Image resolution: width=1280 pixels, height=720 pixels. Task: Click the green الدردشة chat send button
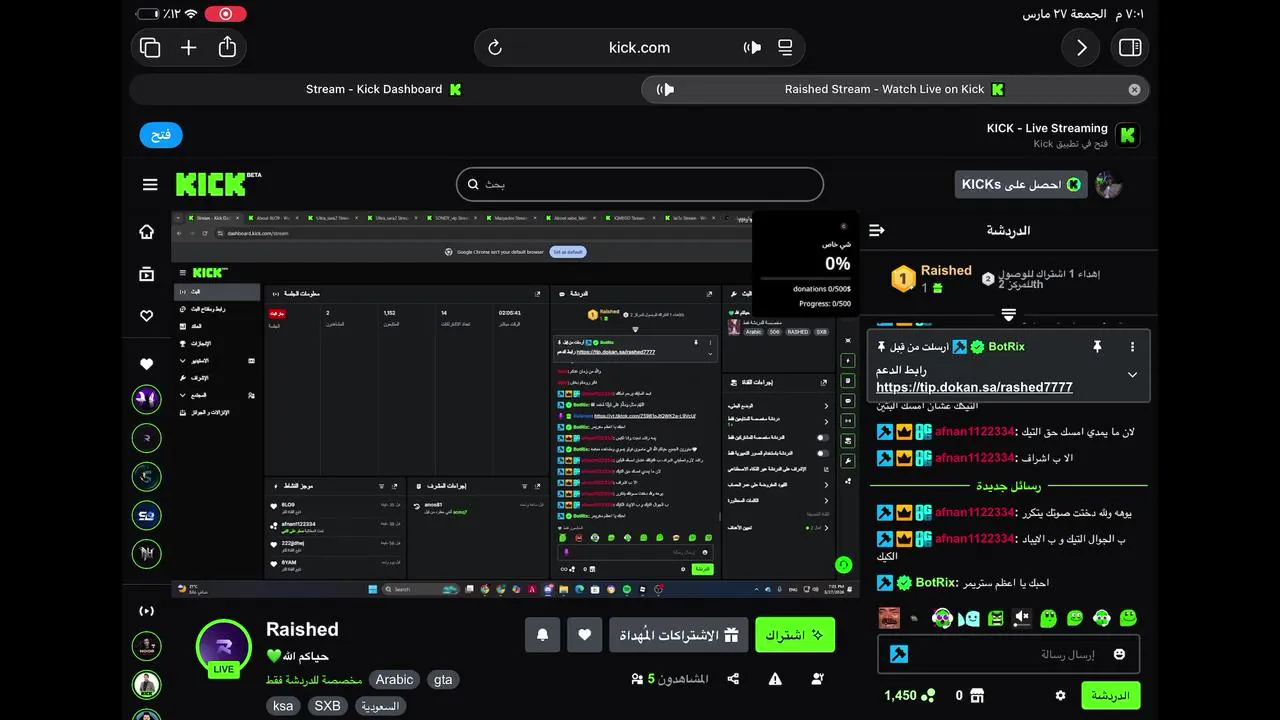pos(1110,695)
